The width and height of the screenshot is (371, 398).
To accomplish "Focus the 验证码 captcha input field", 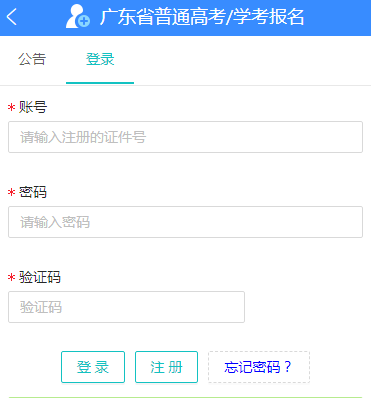I will point(126,307).
